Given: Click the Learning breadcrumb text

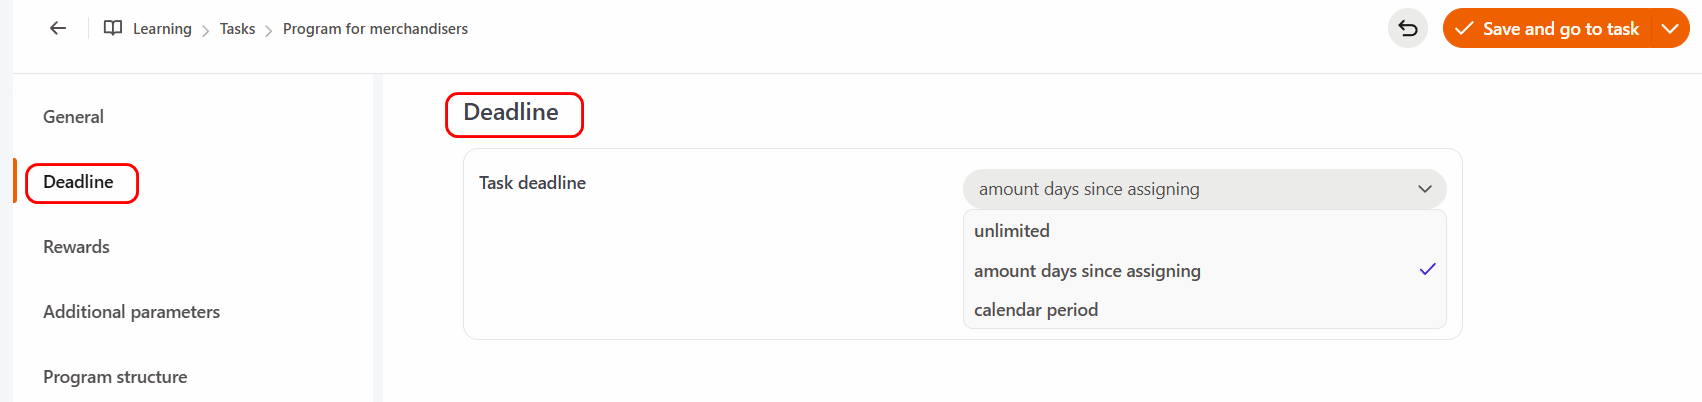Looking at the screenshot, I should coord(162,29).
